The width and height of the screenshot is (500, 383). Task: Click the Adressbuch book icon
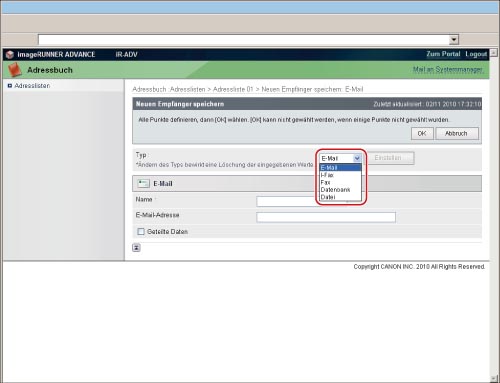pyautogui.click(x=15, y=70)
